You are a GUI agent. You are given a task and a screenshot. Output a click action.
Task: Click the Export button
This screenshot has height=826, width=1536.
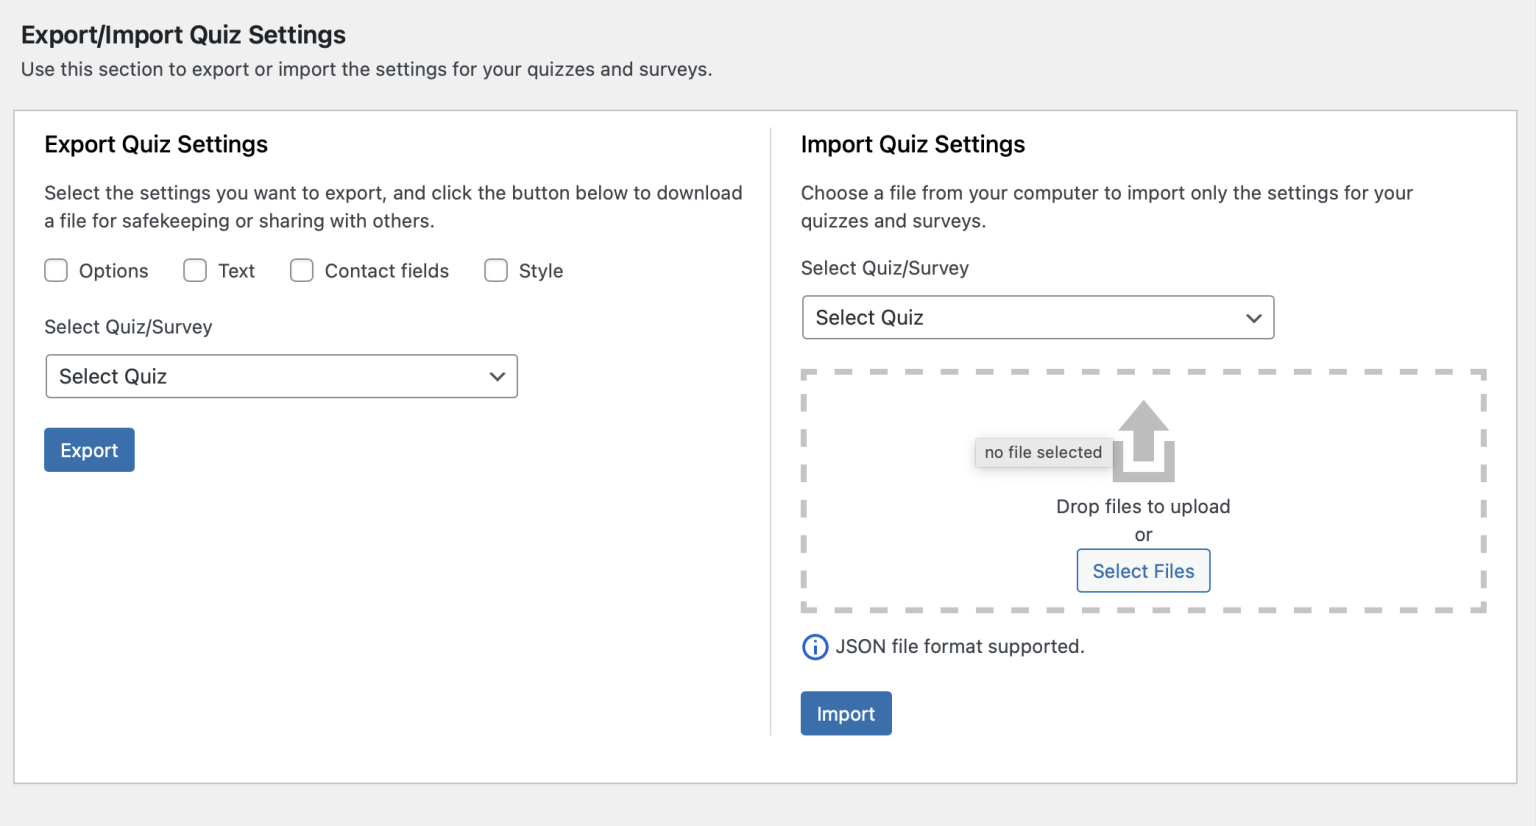click(89, 449)
